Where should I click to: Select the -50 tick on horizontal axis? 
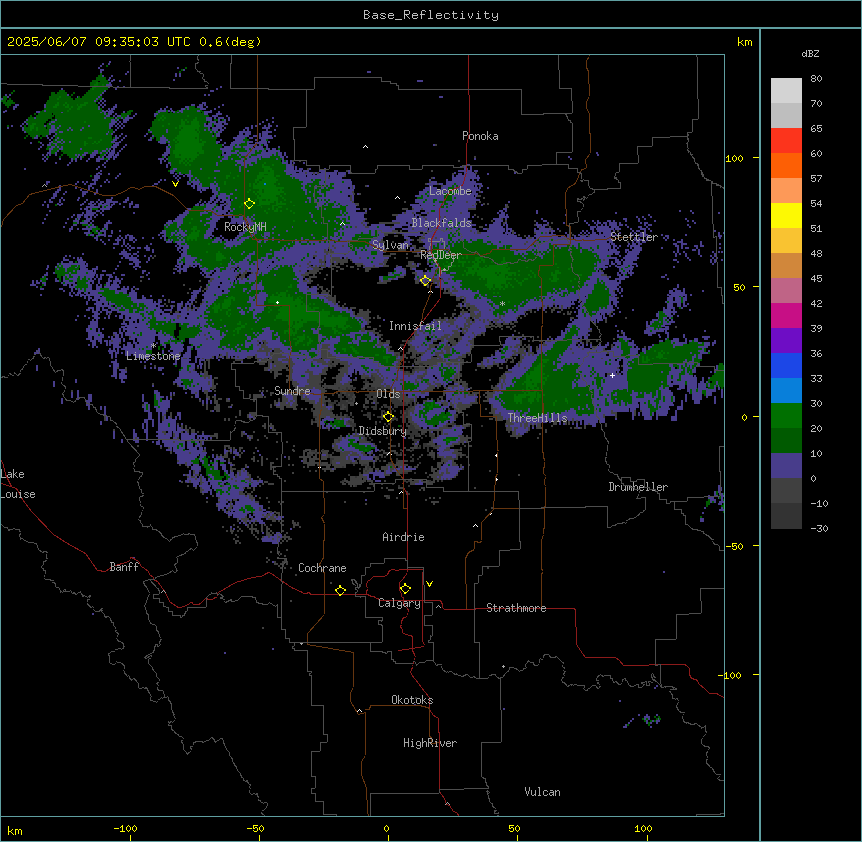(255, 828)
